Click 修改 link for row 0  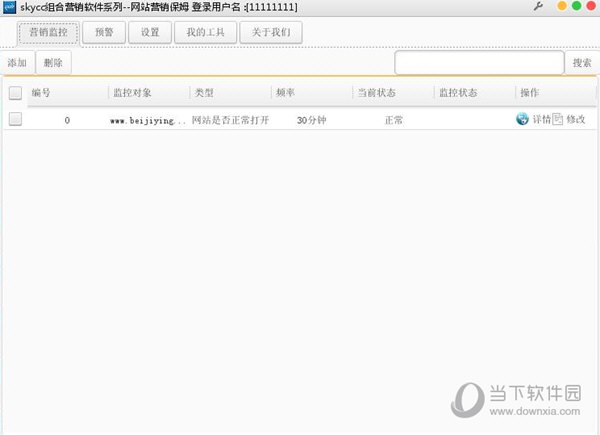(x=576, y=120)
